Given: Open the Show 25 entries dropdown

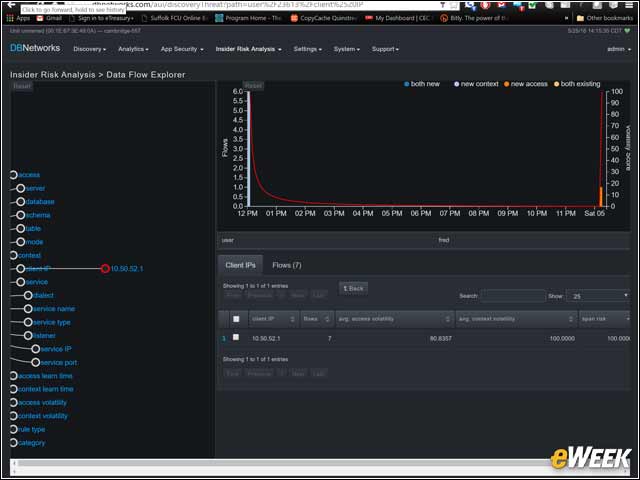Looking at the screenshot, I should pyautogui.click(x=598, y=296).
